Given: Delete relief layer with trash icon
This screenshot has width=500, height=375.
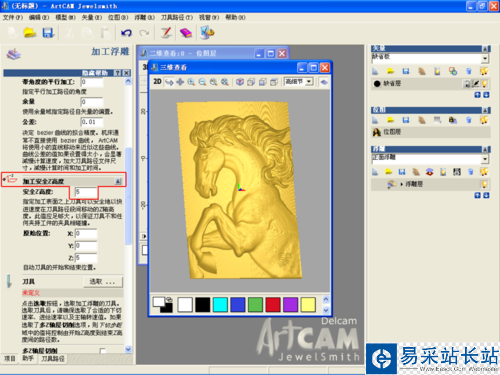Looking at the screenshot, I should click(470, 172).
